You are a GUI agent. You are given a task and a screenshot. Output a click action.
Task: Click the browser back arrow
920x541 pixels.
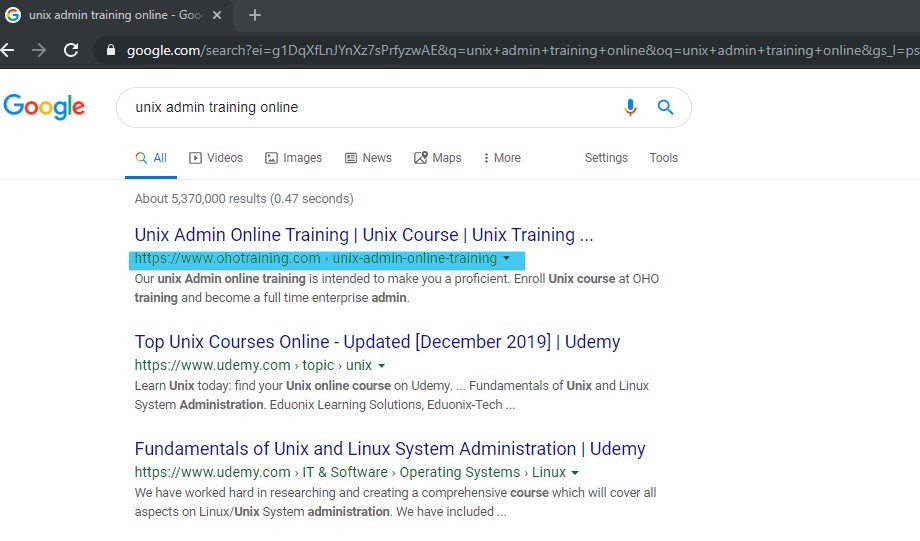[x=7, y=50]
